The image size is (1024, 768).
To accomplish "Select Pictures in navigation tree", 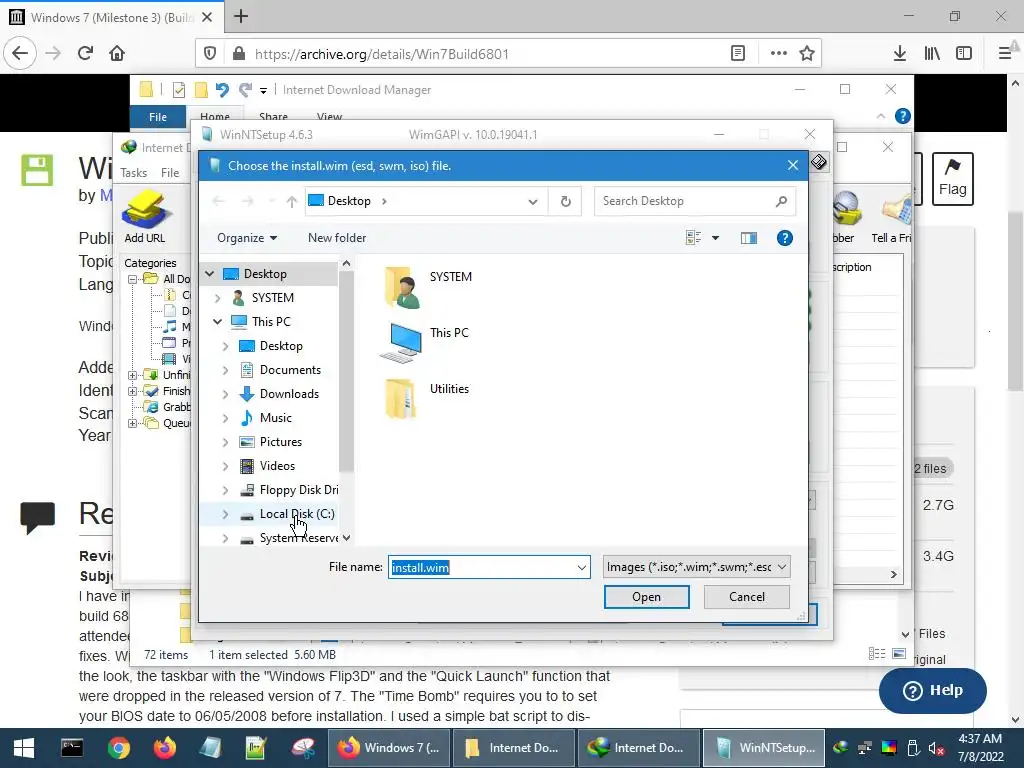I will pyautogui.click(x=280, y=442).
